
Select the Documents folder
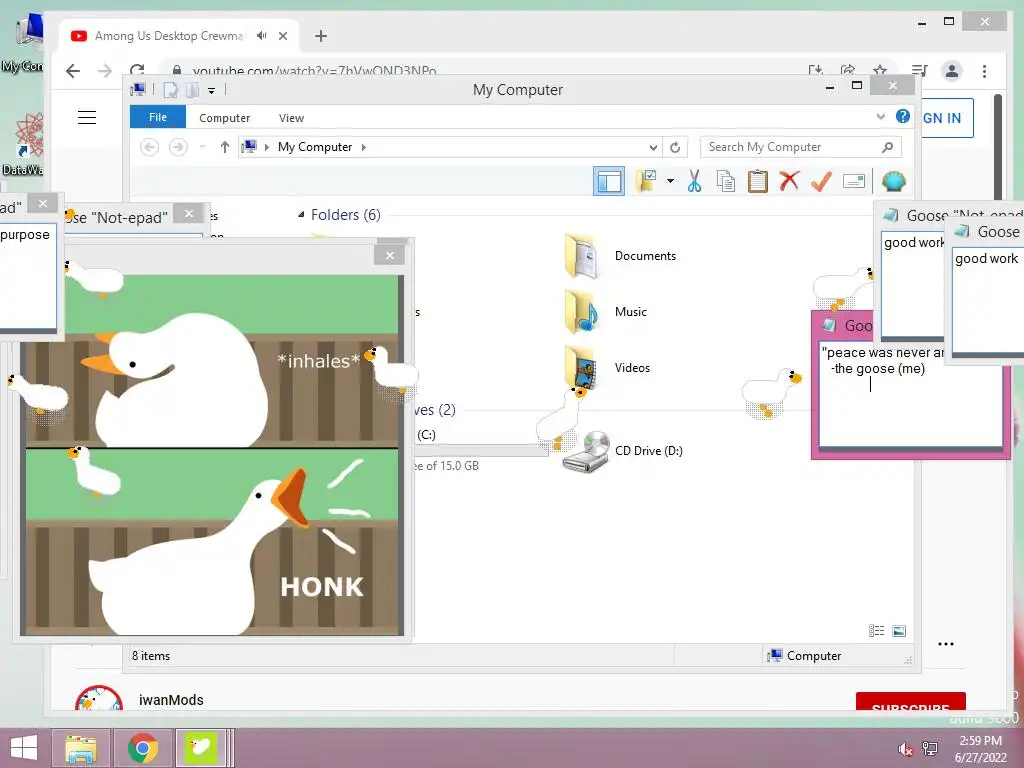tap(620, 256)
